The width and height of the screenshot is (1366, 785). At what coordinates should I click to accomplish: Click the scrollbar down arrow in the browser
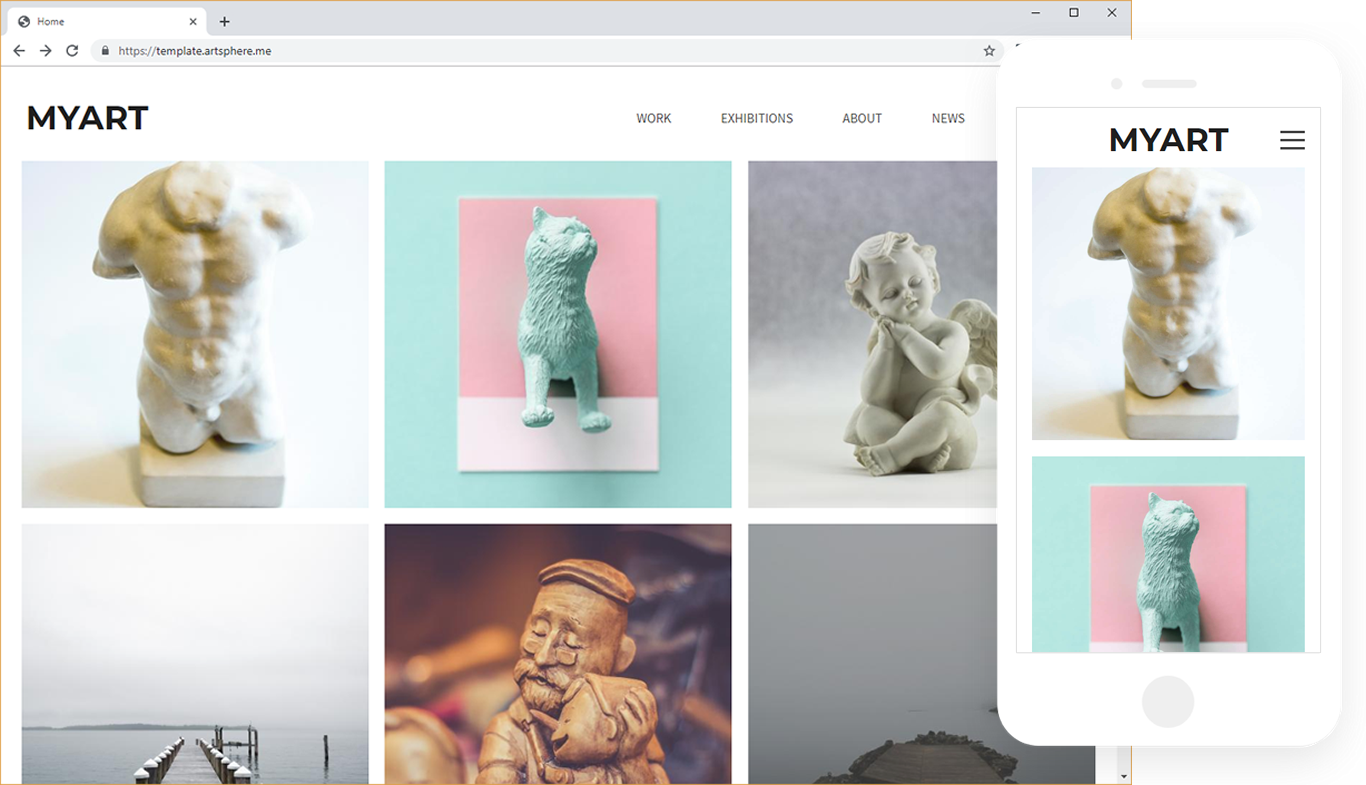tap(1123, 776)
